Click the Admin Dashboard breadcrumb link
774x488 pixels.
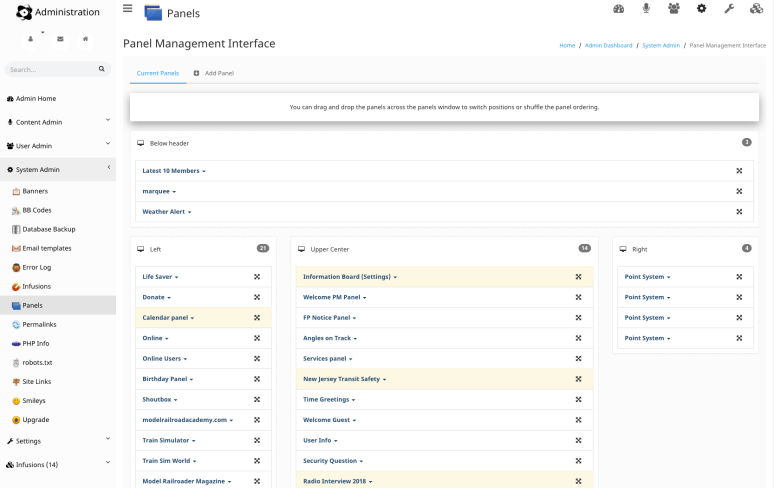[608, 45]
